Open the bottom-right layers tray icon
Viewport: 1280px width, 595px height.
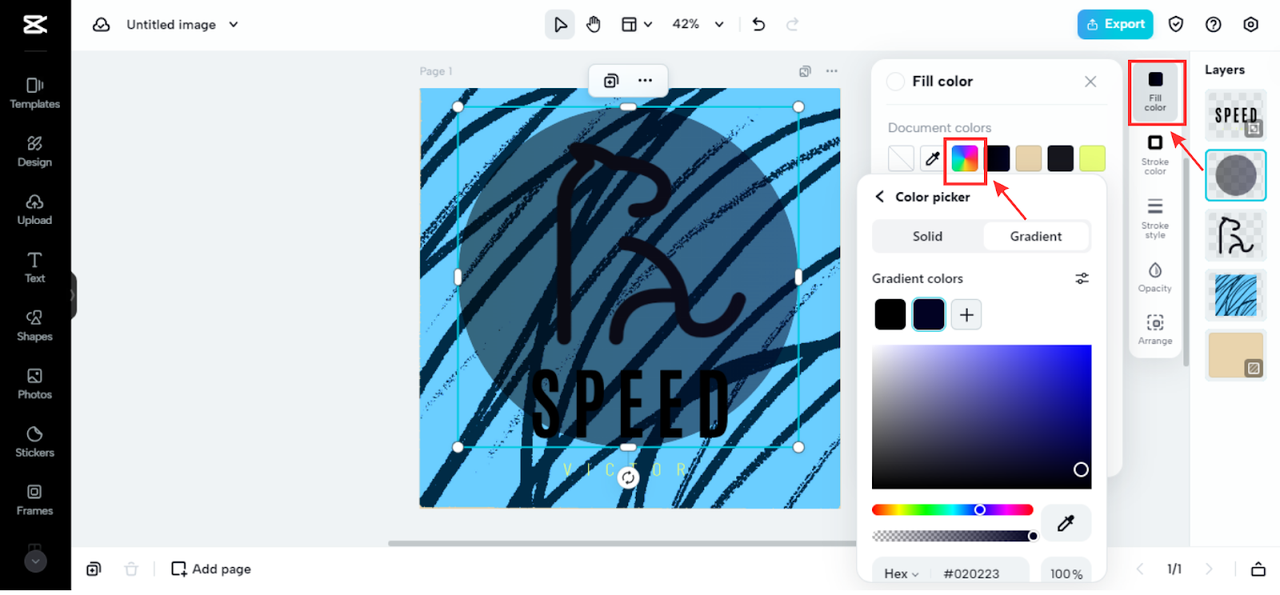[1258, 569]
